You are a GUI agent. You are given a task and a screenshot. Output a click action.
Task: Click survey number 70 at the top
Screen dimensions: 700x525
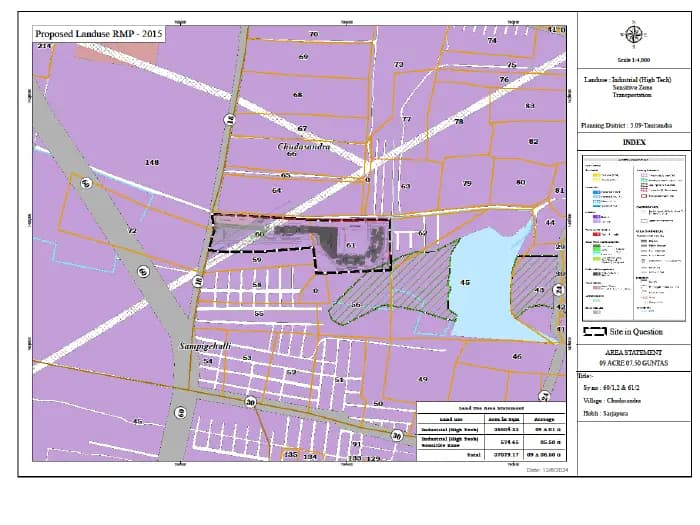(x=313, y=34)
